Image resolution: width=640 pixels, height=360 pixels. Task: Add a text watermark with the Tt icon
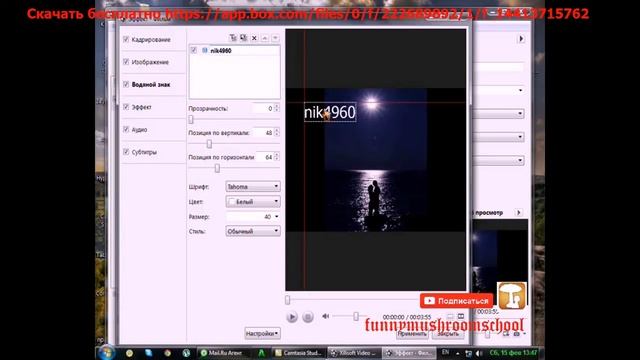point(233,38)
